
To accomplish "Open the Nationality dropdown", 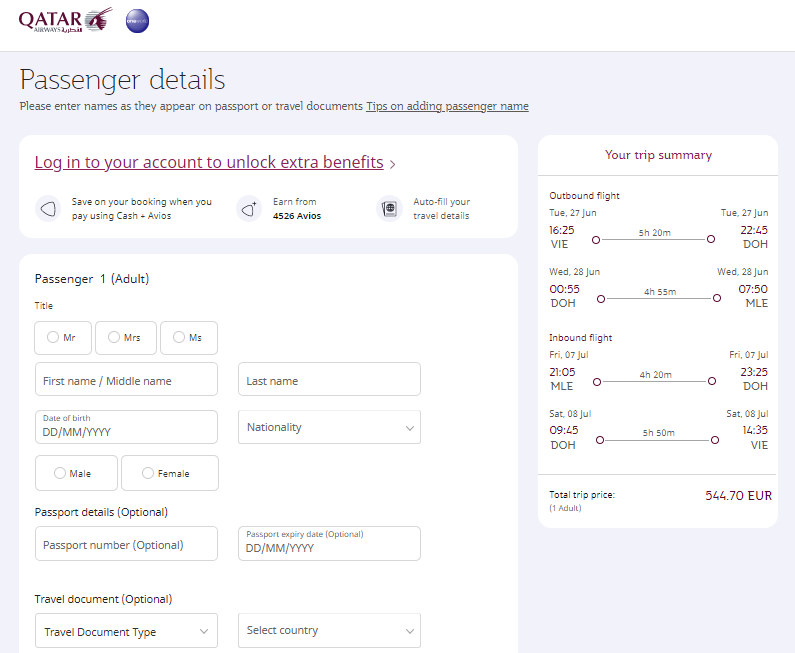I will click(330, 427).
